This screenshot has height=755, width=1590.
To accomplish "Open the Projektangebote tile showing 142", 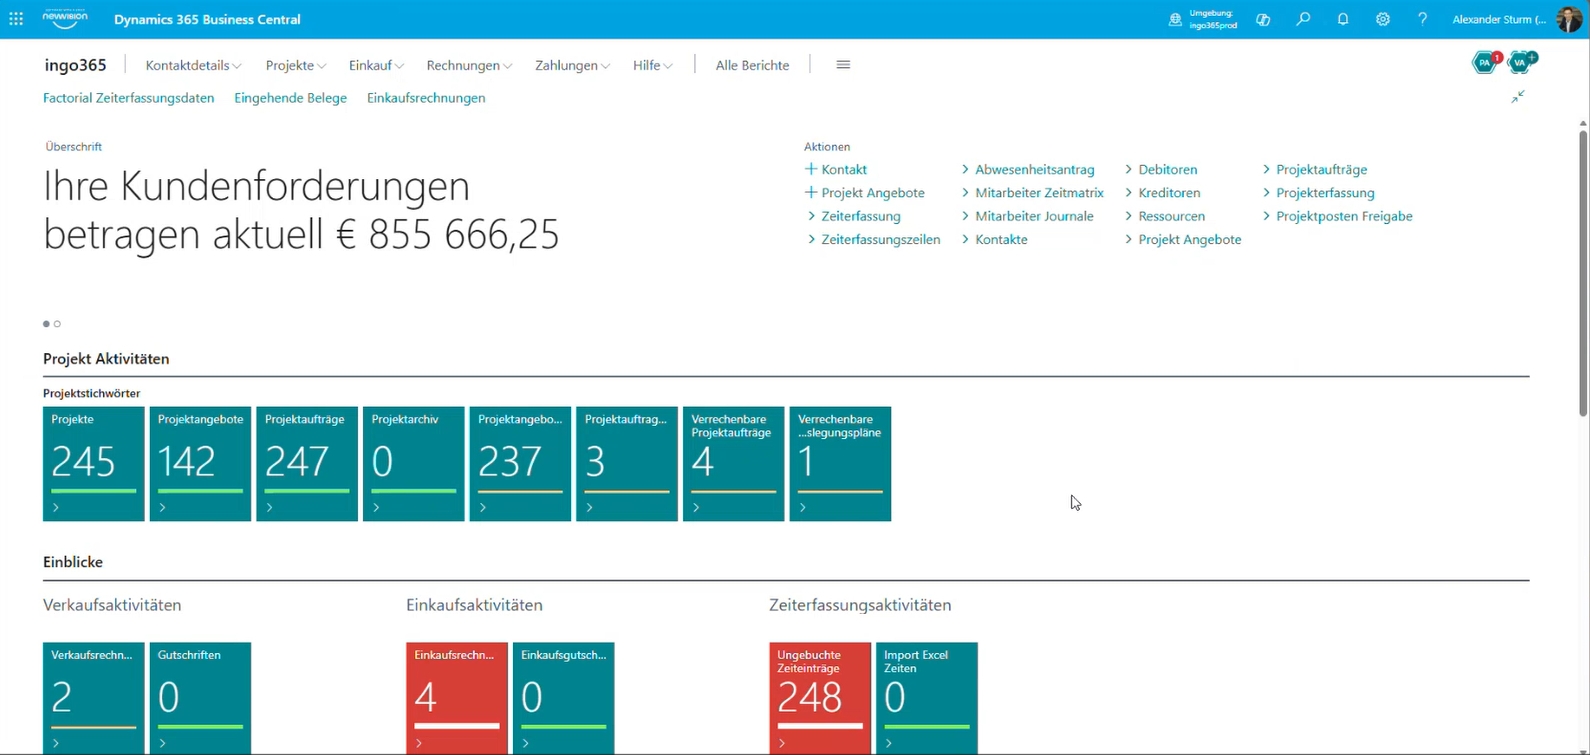I will [200, 464].
